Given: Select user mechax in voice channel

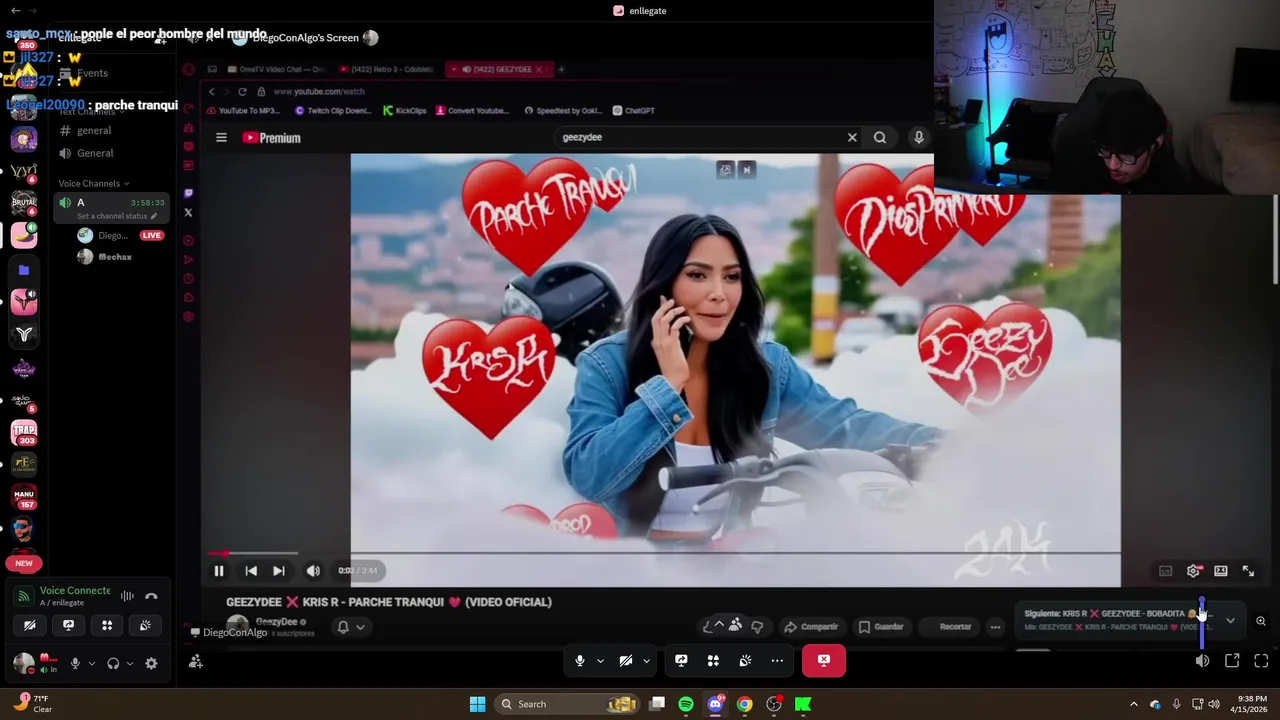Looking at the screenshot, I should pyautogui.click(x=114, y=257).
